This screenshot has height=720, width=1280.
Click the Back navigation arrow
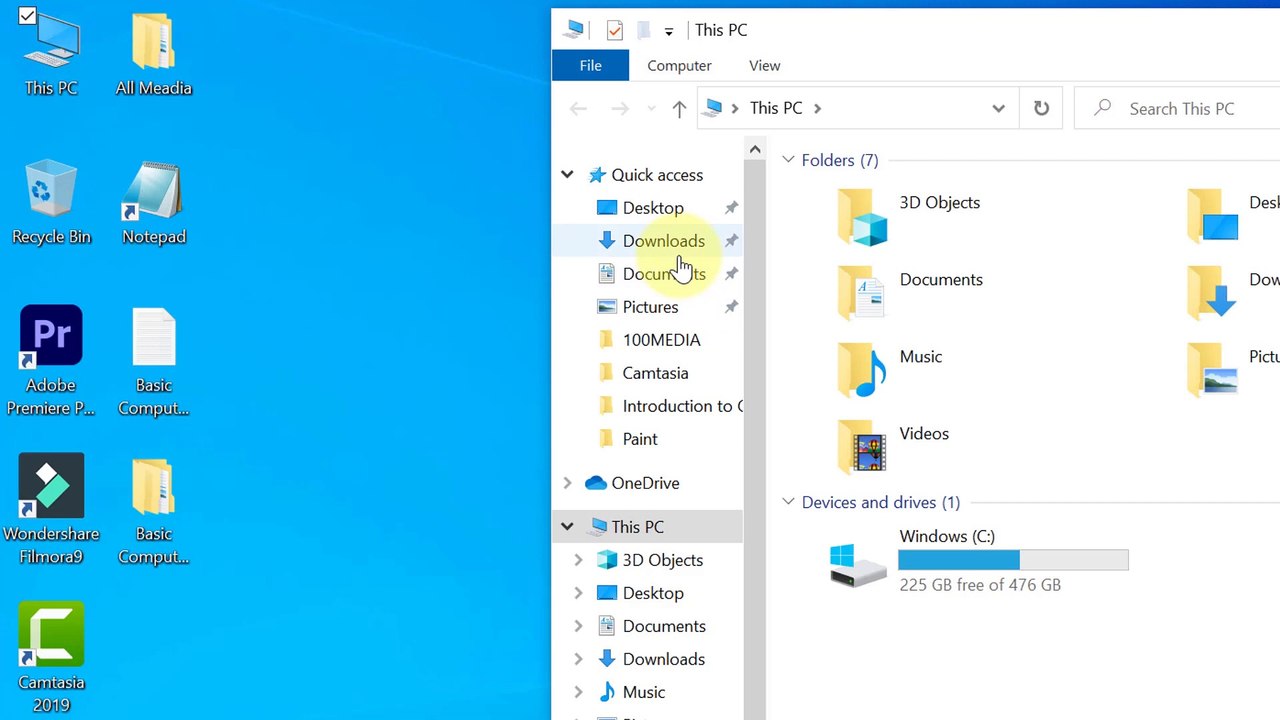[x=578, y=108]
